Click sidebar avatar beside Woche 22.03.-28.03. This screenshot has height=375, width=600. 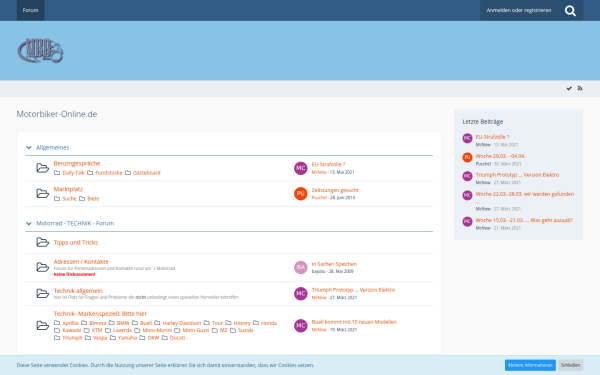[x=467, y=195]
